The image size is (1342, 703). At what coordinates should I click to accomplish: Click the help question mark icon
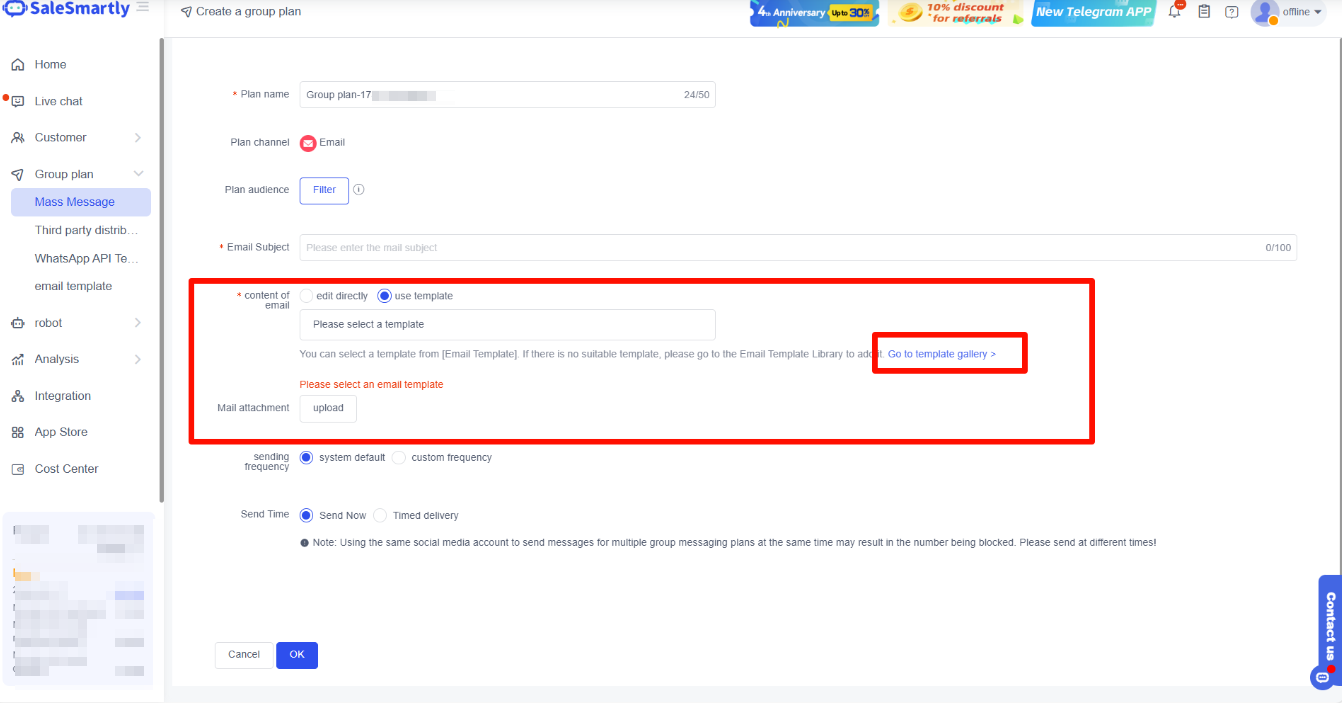(x=1232, y=12)
